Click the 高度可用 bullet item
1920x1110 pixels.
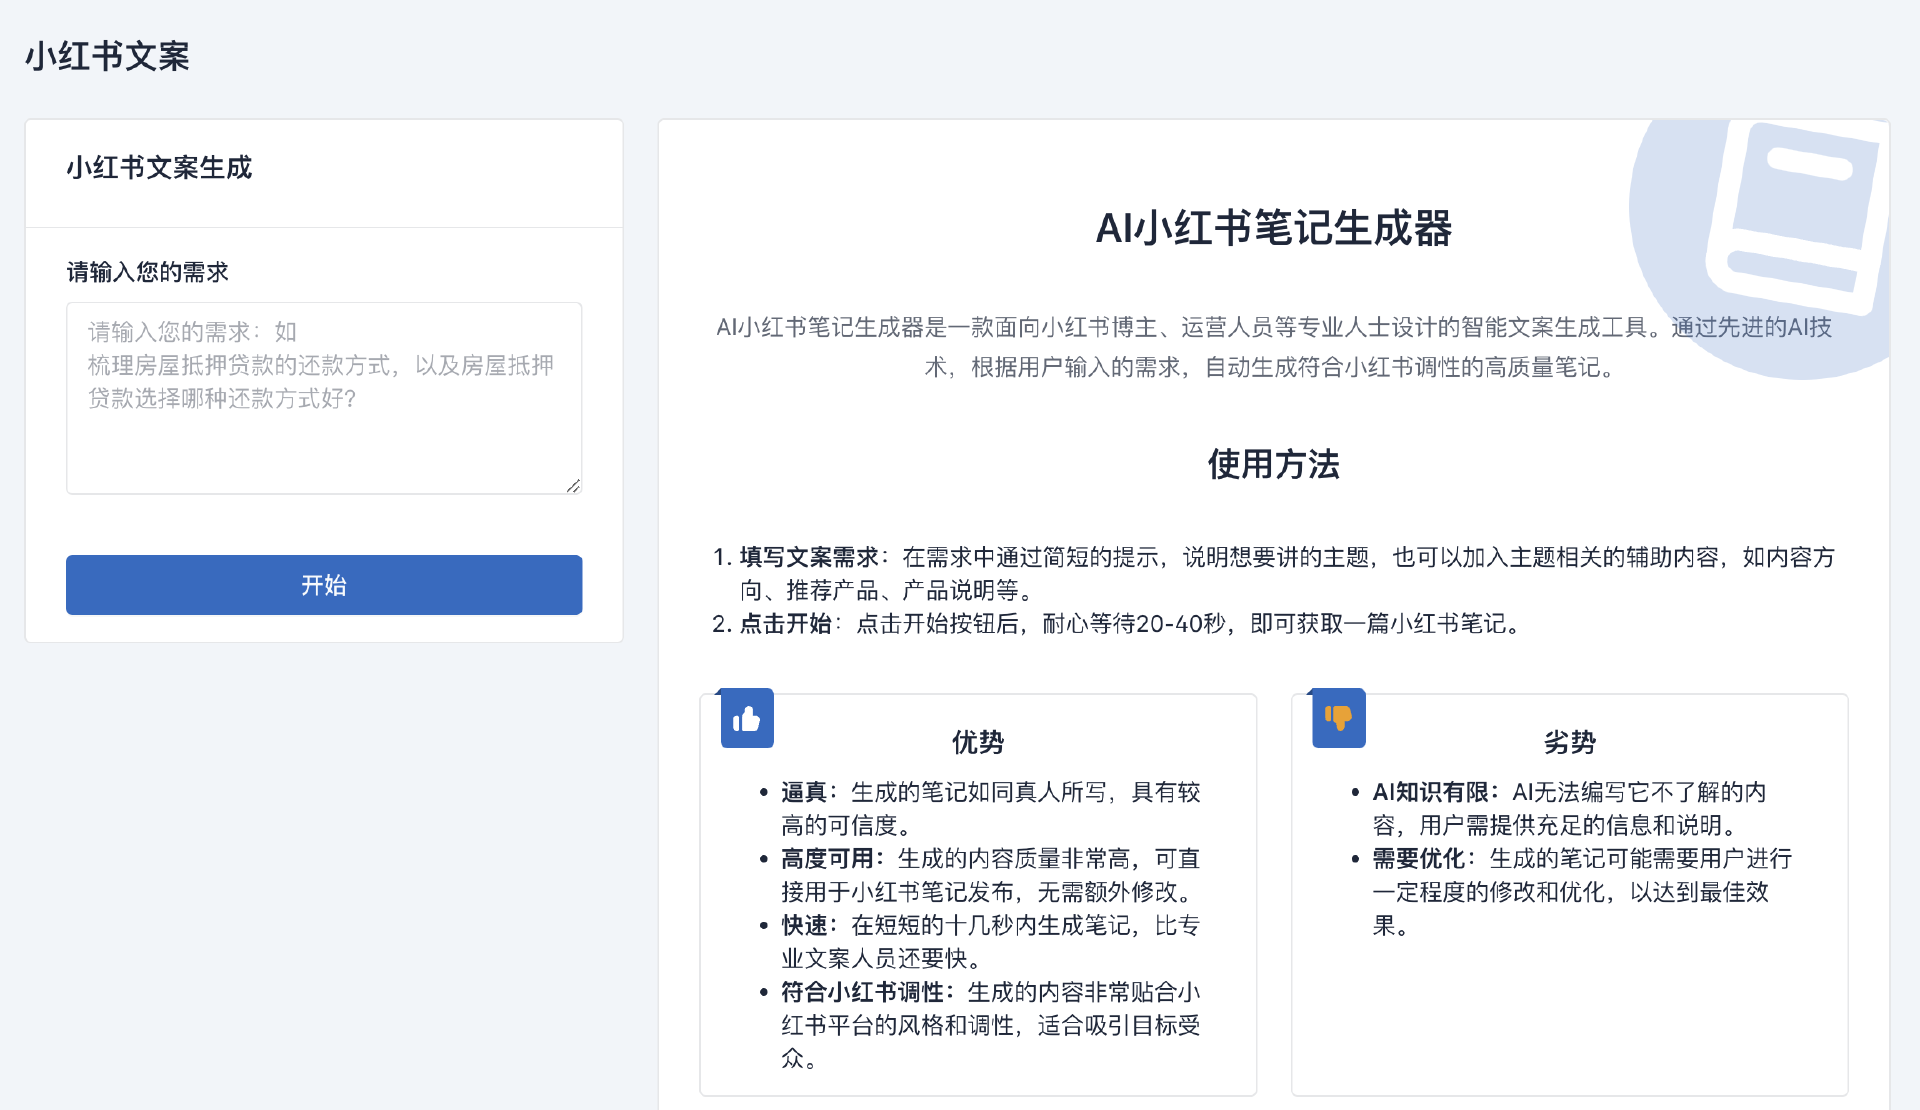[x=990, y=875]
